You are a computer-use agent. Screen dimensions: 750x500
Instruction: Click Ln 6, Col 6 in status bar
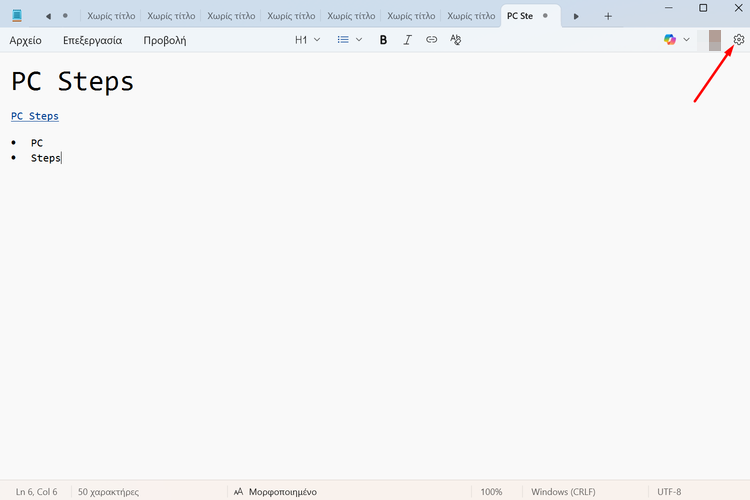tap(36, 491)
